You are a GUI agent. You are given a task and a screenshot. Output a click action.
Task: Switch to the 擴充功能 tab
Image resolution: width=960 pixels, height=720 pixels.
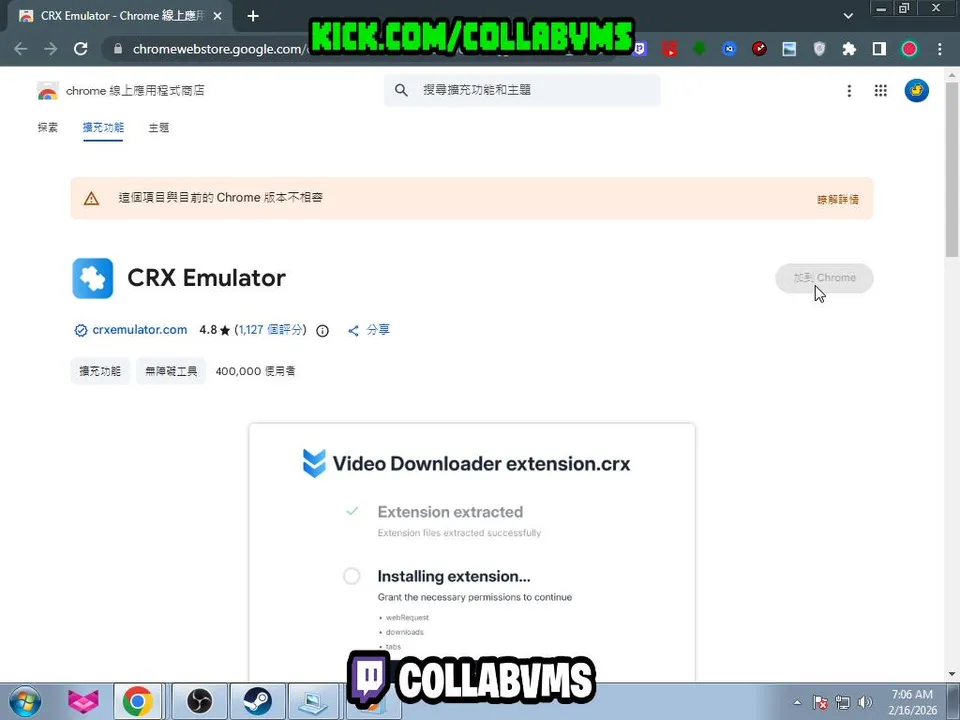click(103, 127)
